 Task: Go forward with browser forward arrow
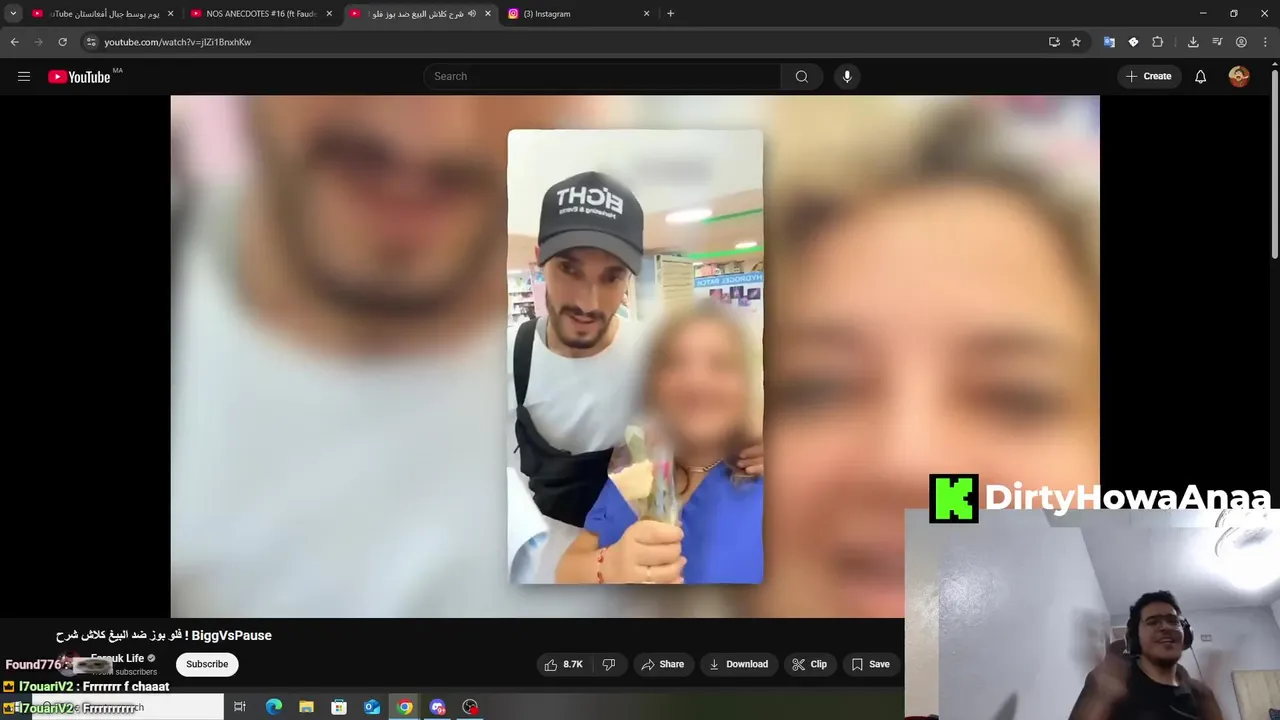38,42
